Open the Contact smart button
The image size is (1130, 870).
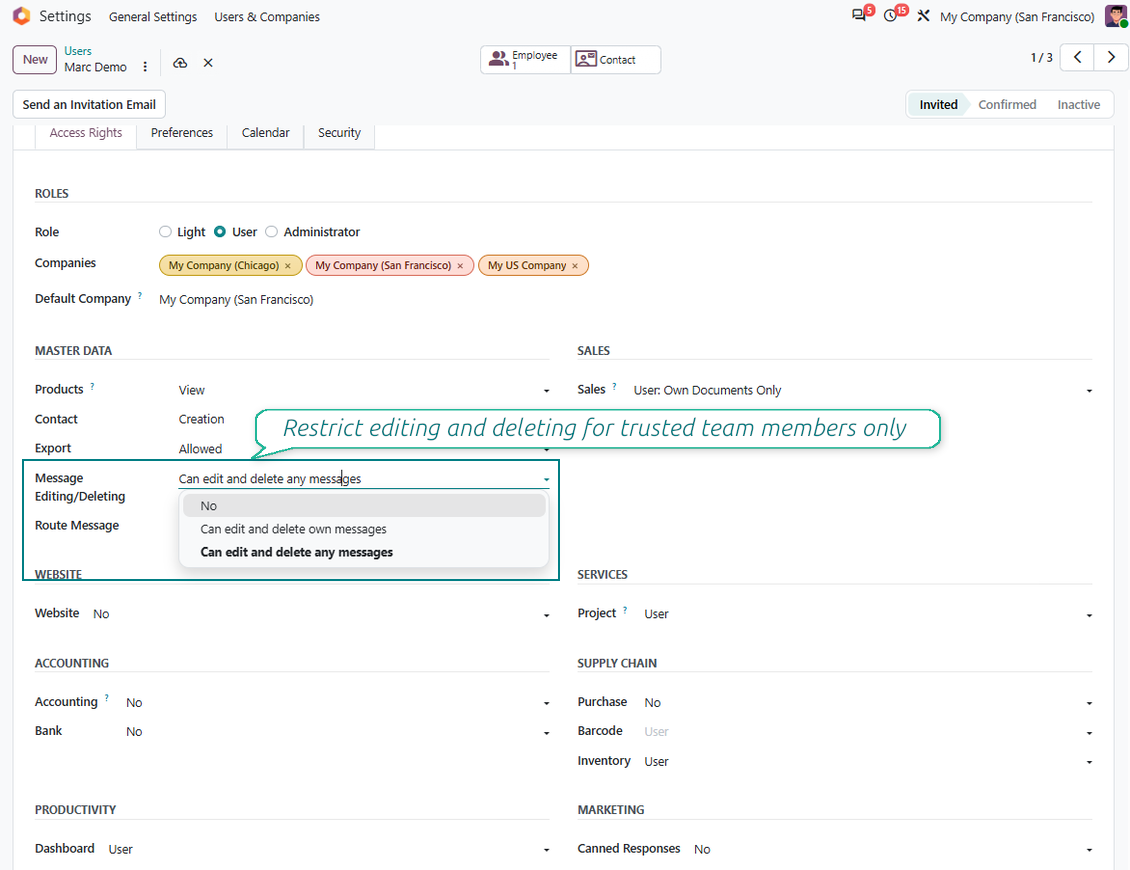615,60
